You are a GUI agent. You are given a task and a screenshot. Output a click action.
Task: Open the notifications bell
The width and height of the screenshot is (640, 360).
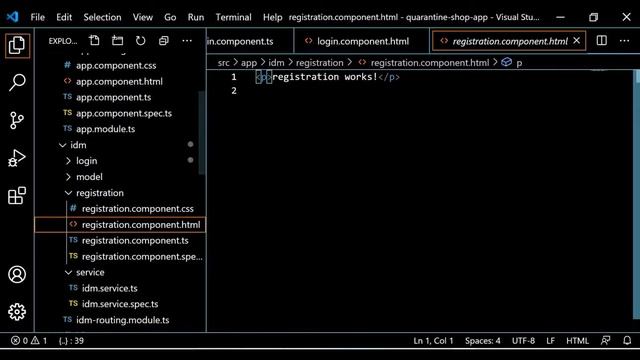tap(627, 340)
